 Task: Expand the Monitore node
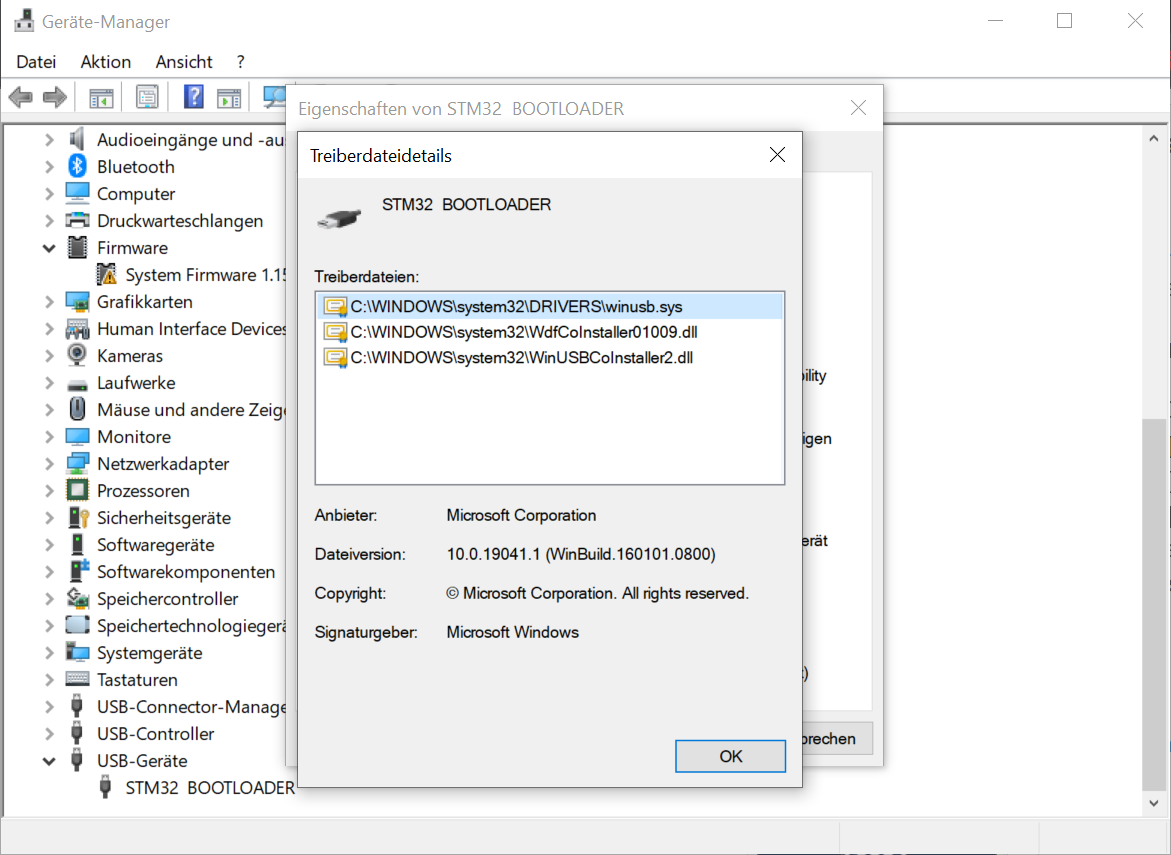[49, 436]
